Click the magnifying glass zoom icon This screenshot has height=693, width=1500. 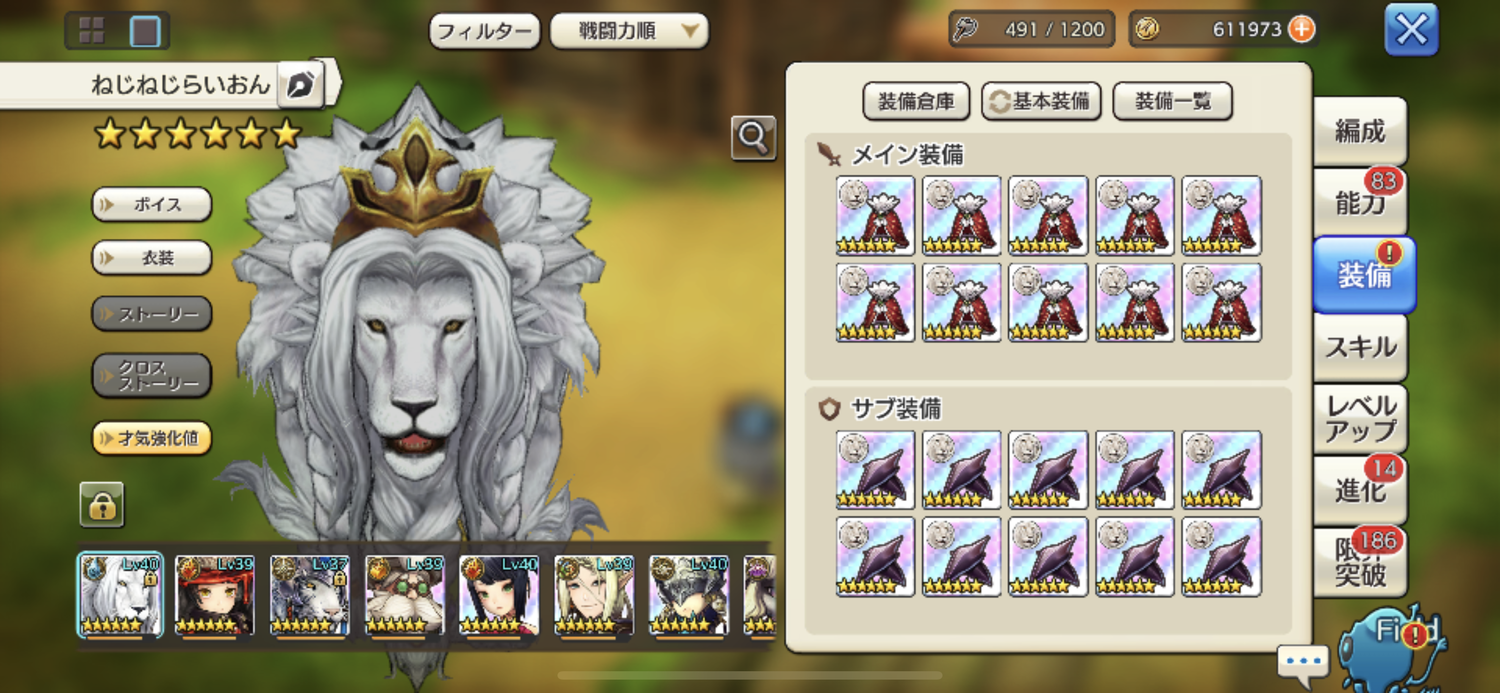click(x=753, y=138)
